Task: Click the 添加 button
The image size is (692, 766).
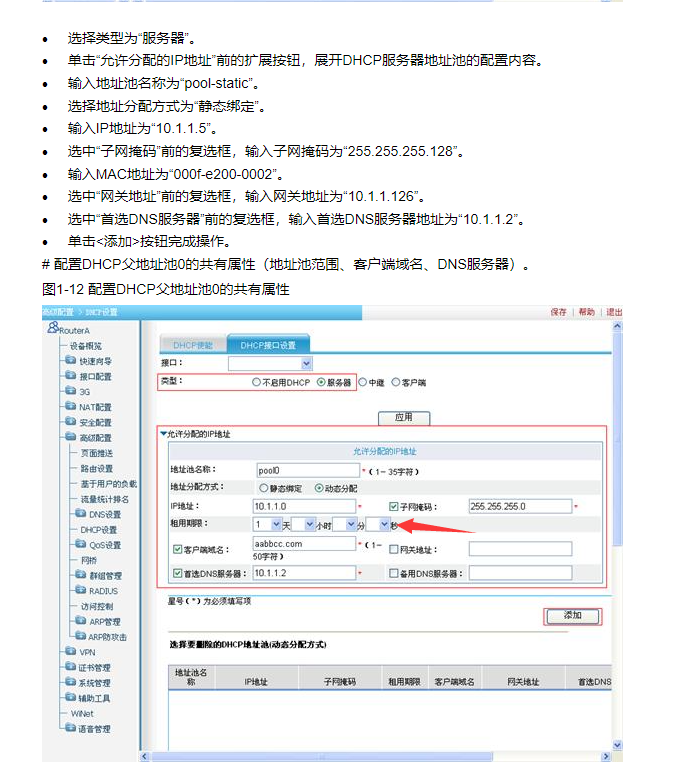Action: 572,616
